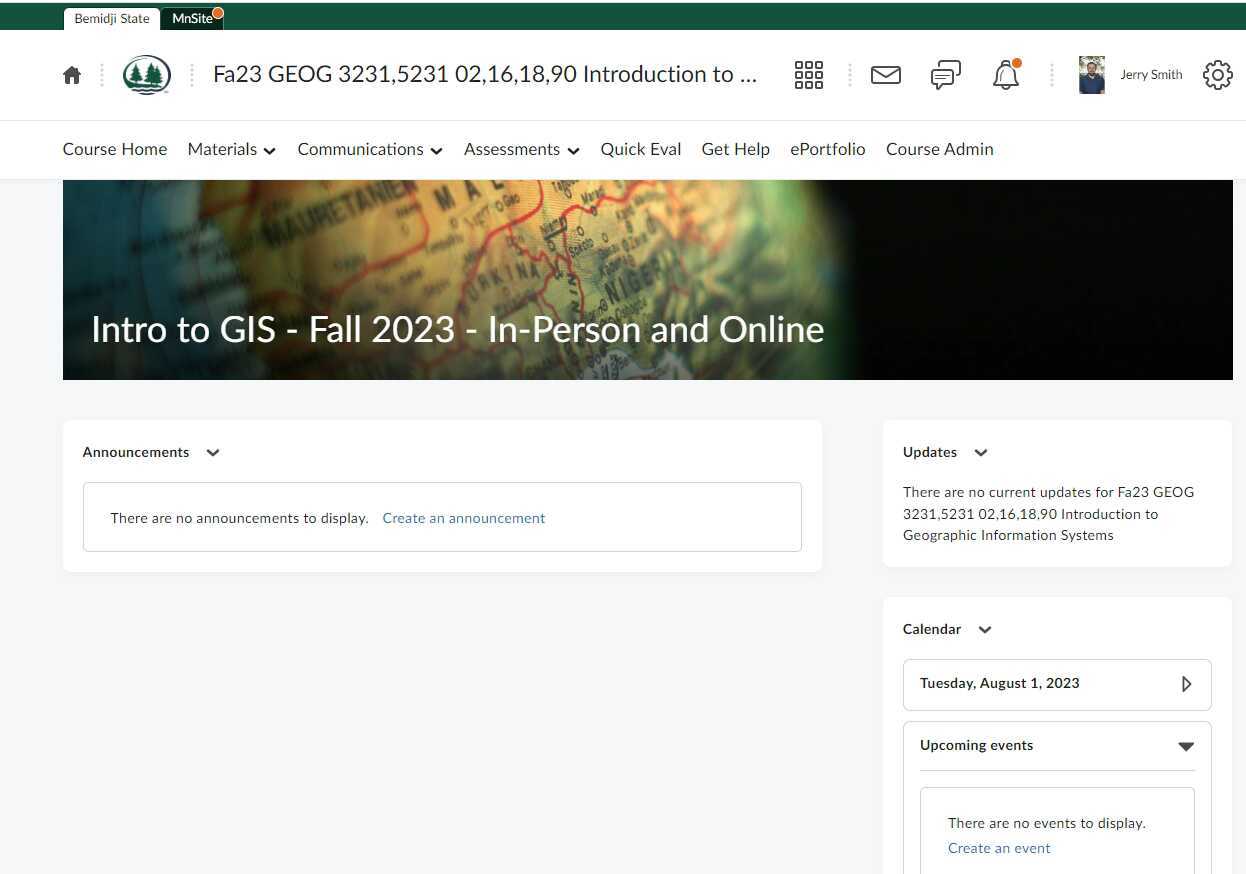Image resolution: width=1246 pixels, height=874 pixels.
Task: Expand the Assessments dropdown menu
Action: coord(521,149)
